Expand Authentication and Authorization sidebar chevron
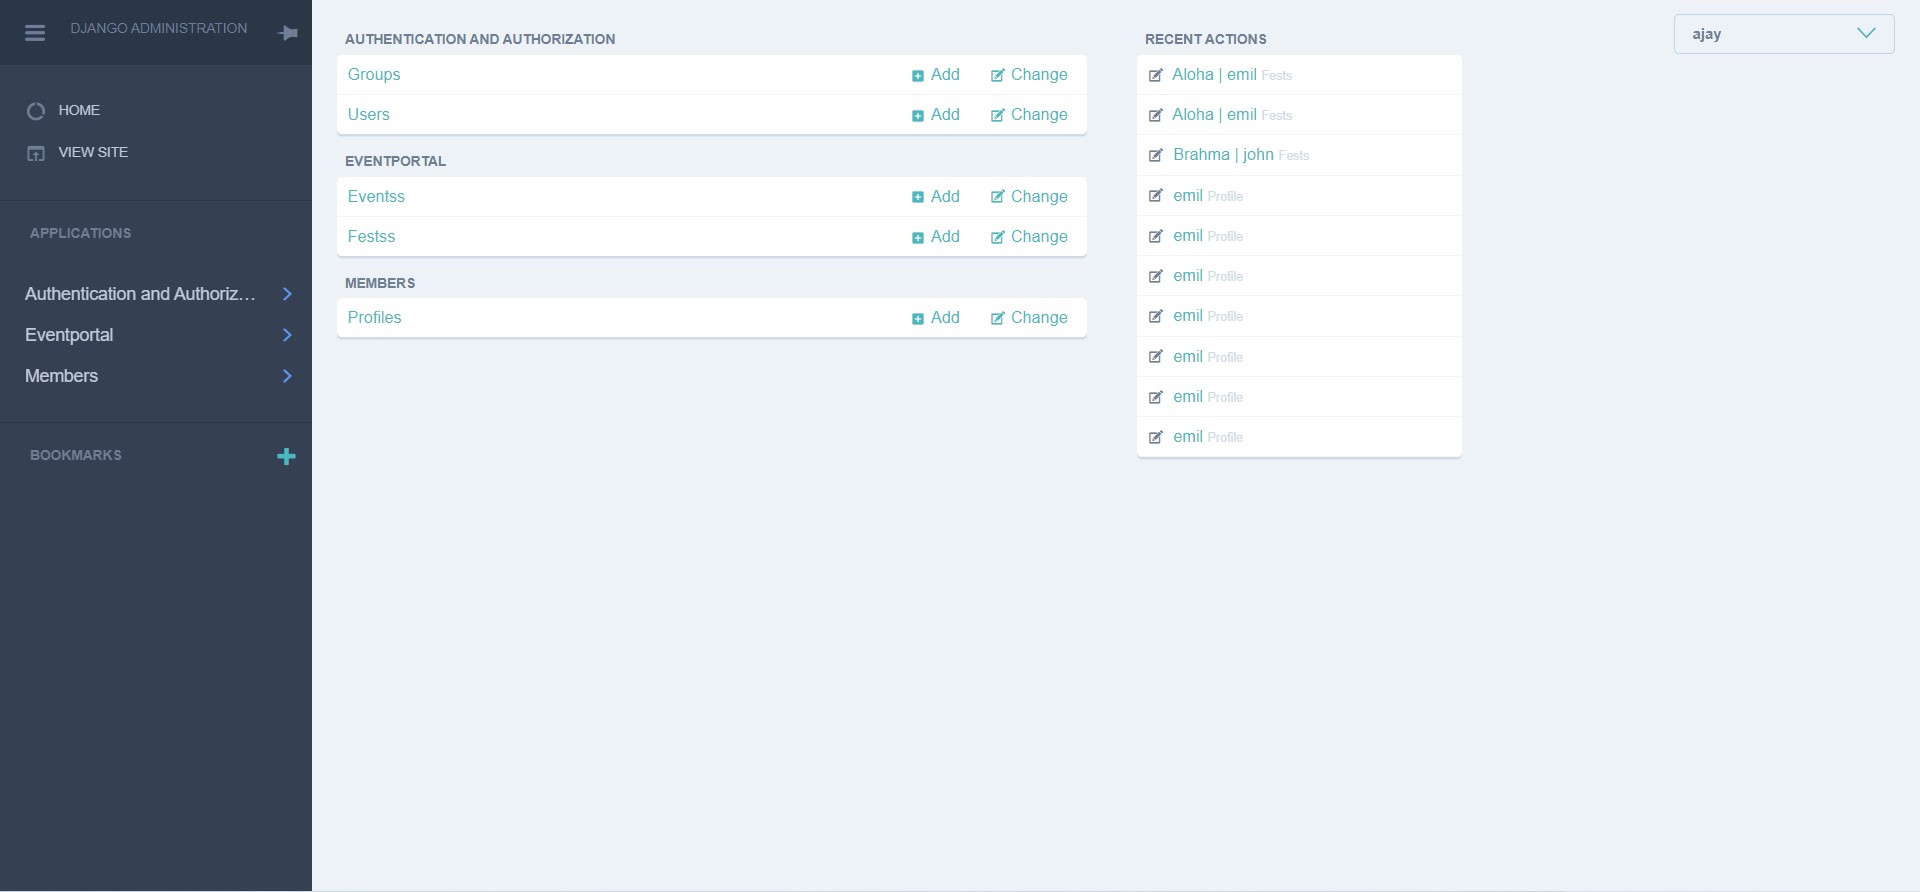 [287, 294]
